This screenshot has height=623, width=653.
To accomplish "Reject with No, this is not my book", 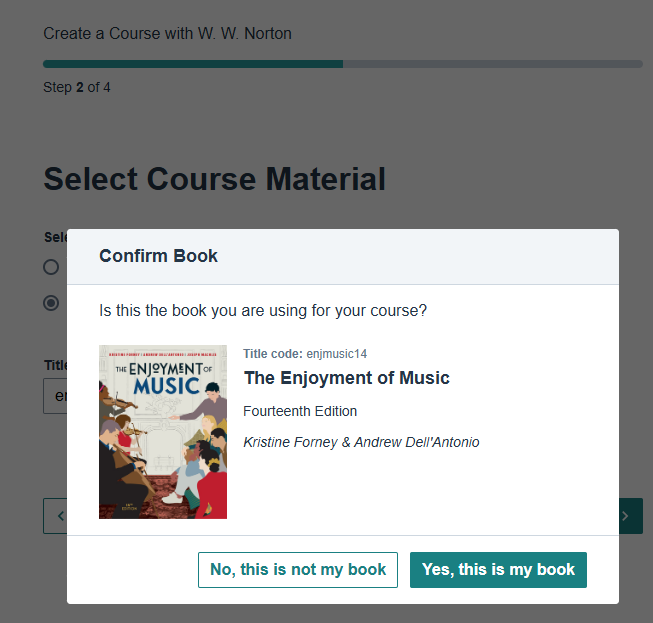I will tap(298, 570).
